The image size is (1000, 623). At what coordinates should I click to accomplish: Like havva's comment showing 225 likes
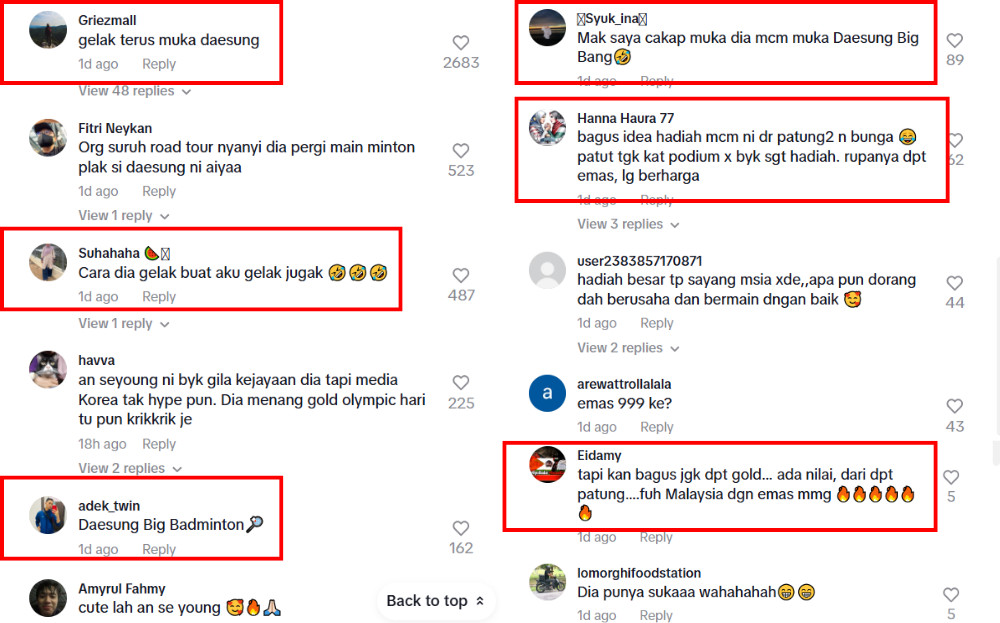460,383
